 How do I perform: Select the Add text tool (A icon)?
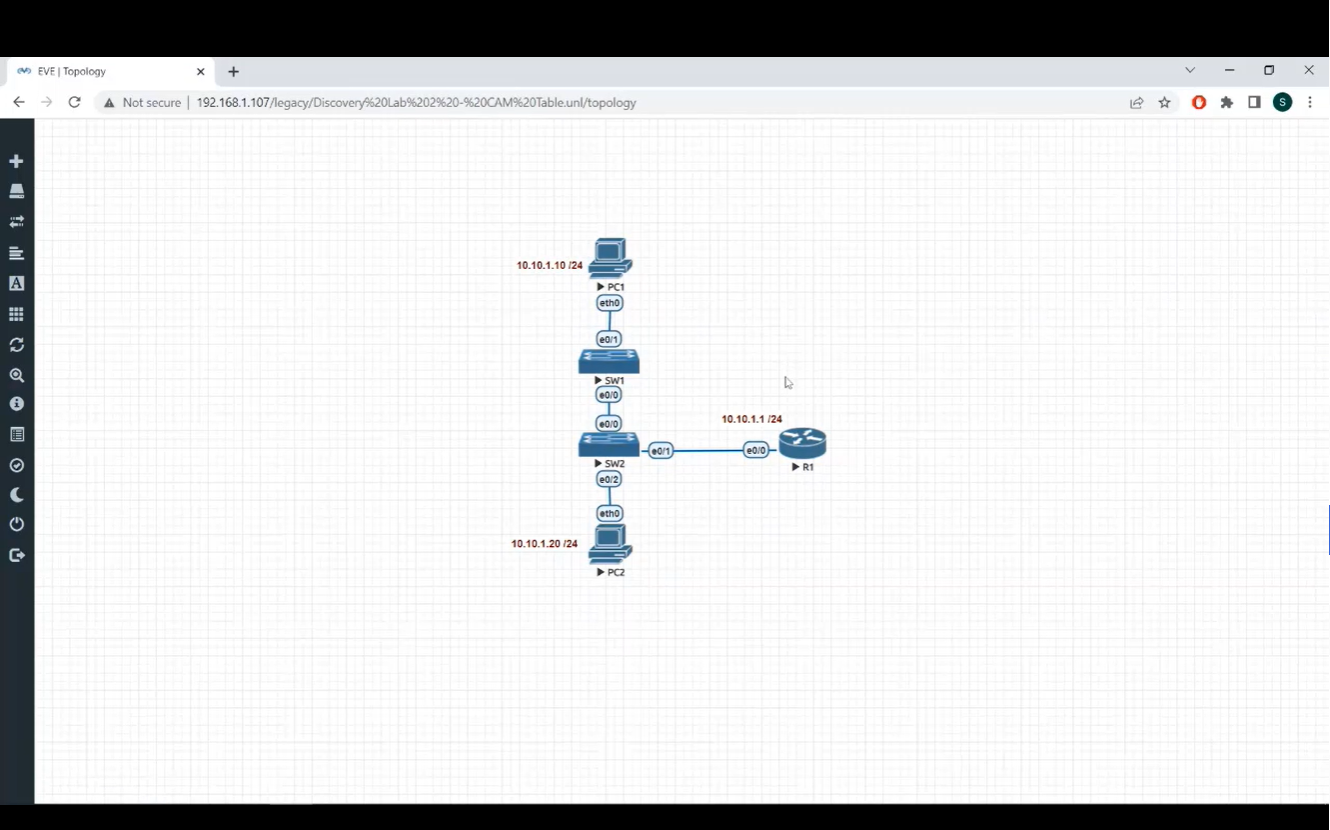[x=16, y=283]
